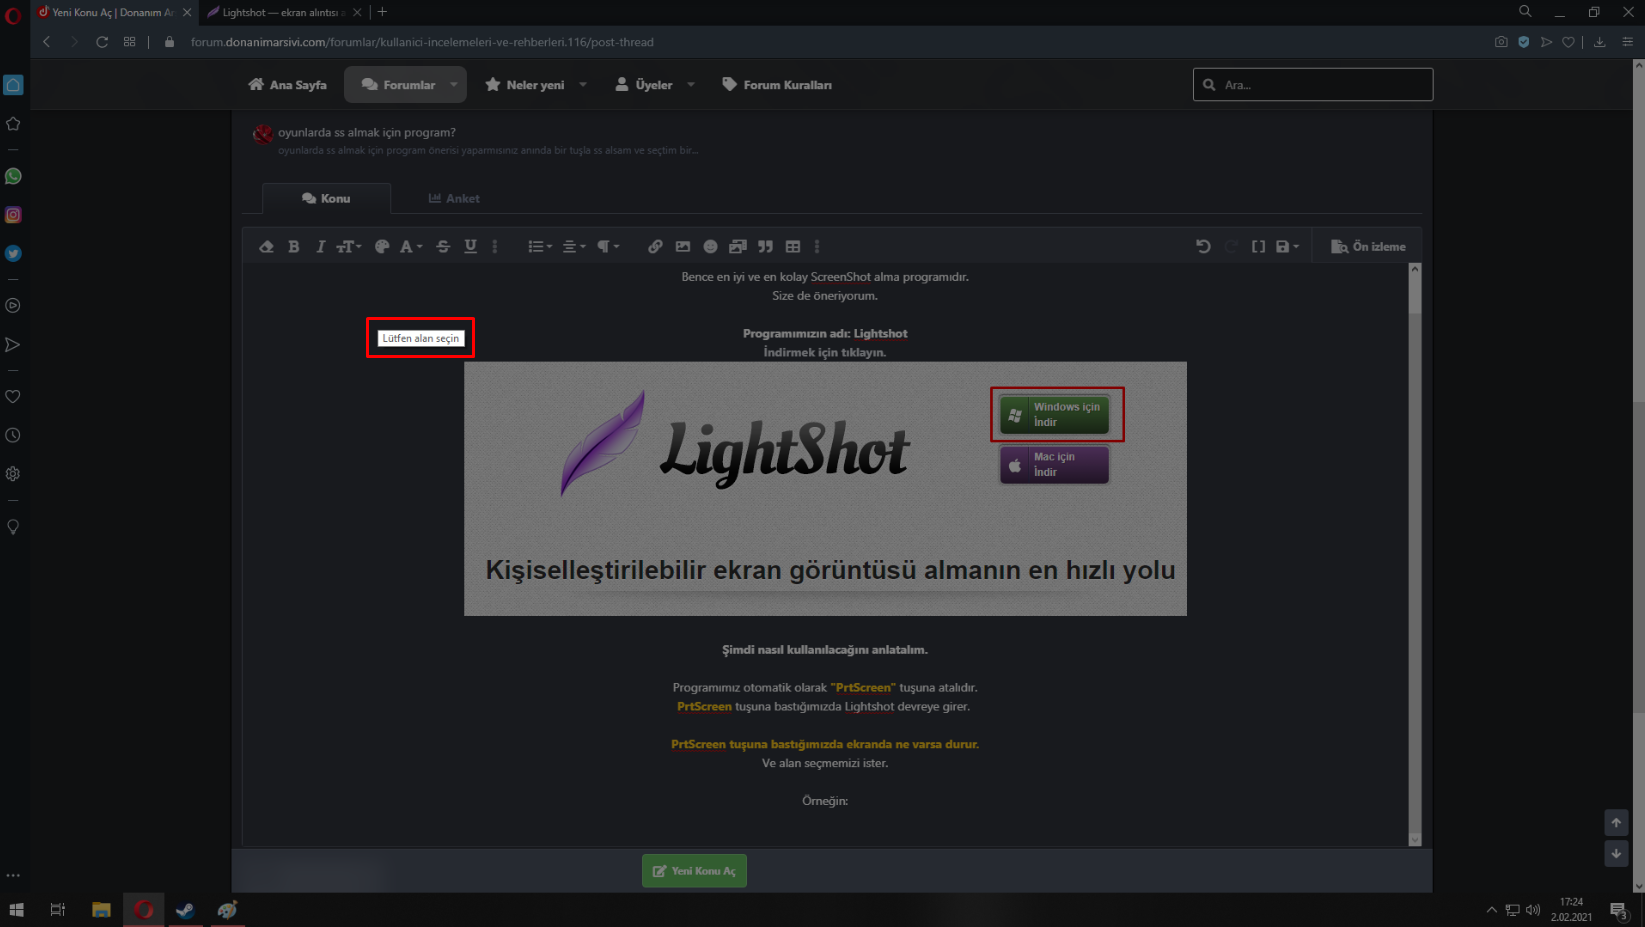
Task: Switch to the Konu tab
Action: point(326,199)
